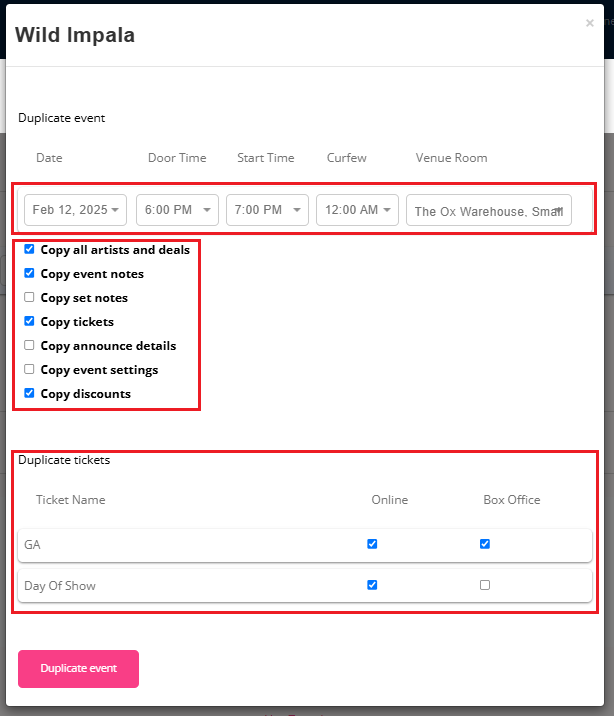
Task: Open the 12:00 AM Curfew dropdown
Action: pyautogui.click(x=357, y=210)
